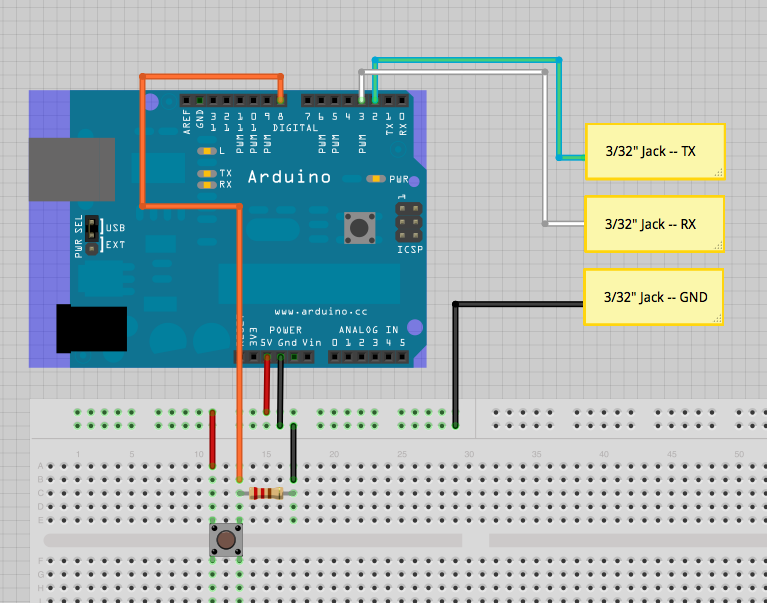Image resolution: width=767 pixels, height=603 pixels.
Task: Select the 3/32" Jack -- GND note
Action: click(x=654, y=297)
